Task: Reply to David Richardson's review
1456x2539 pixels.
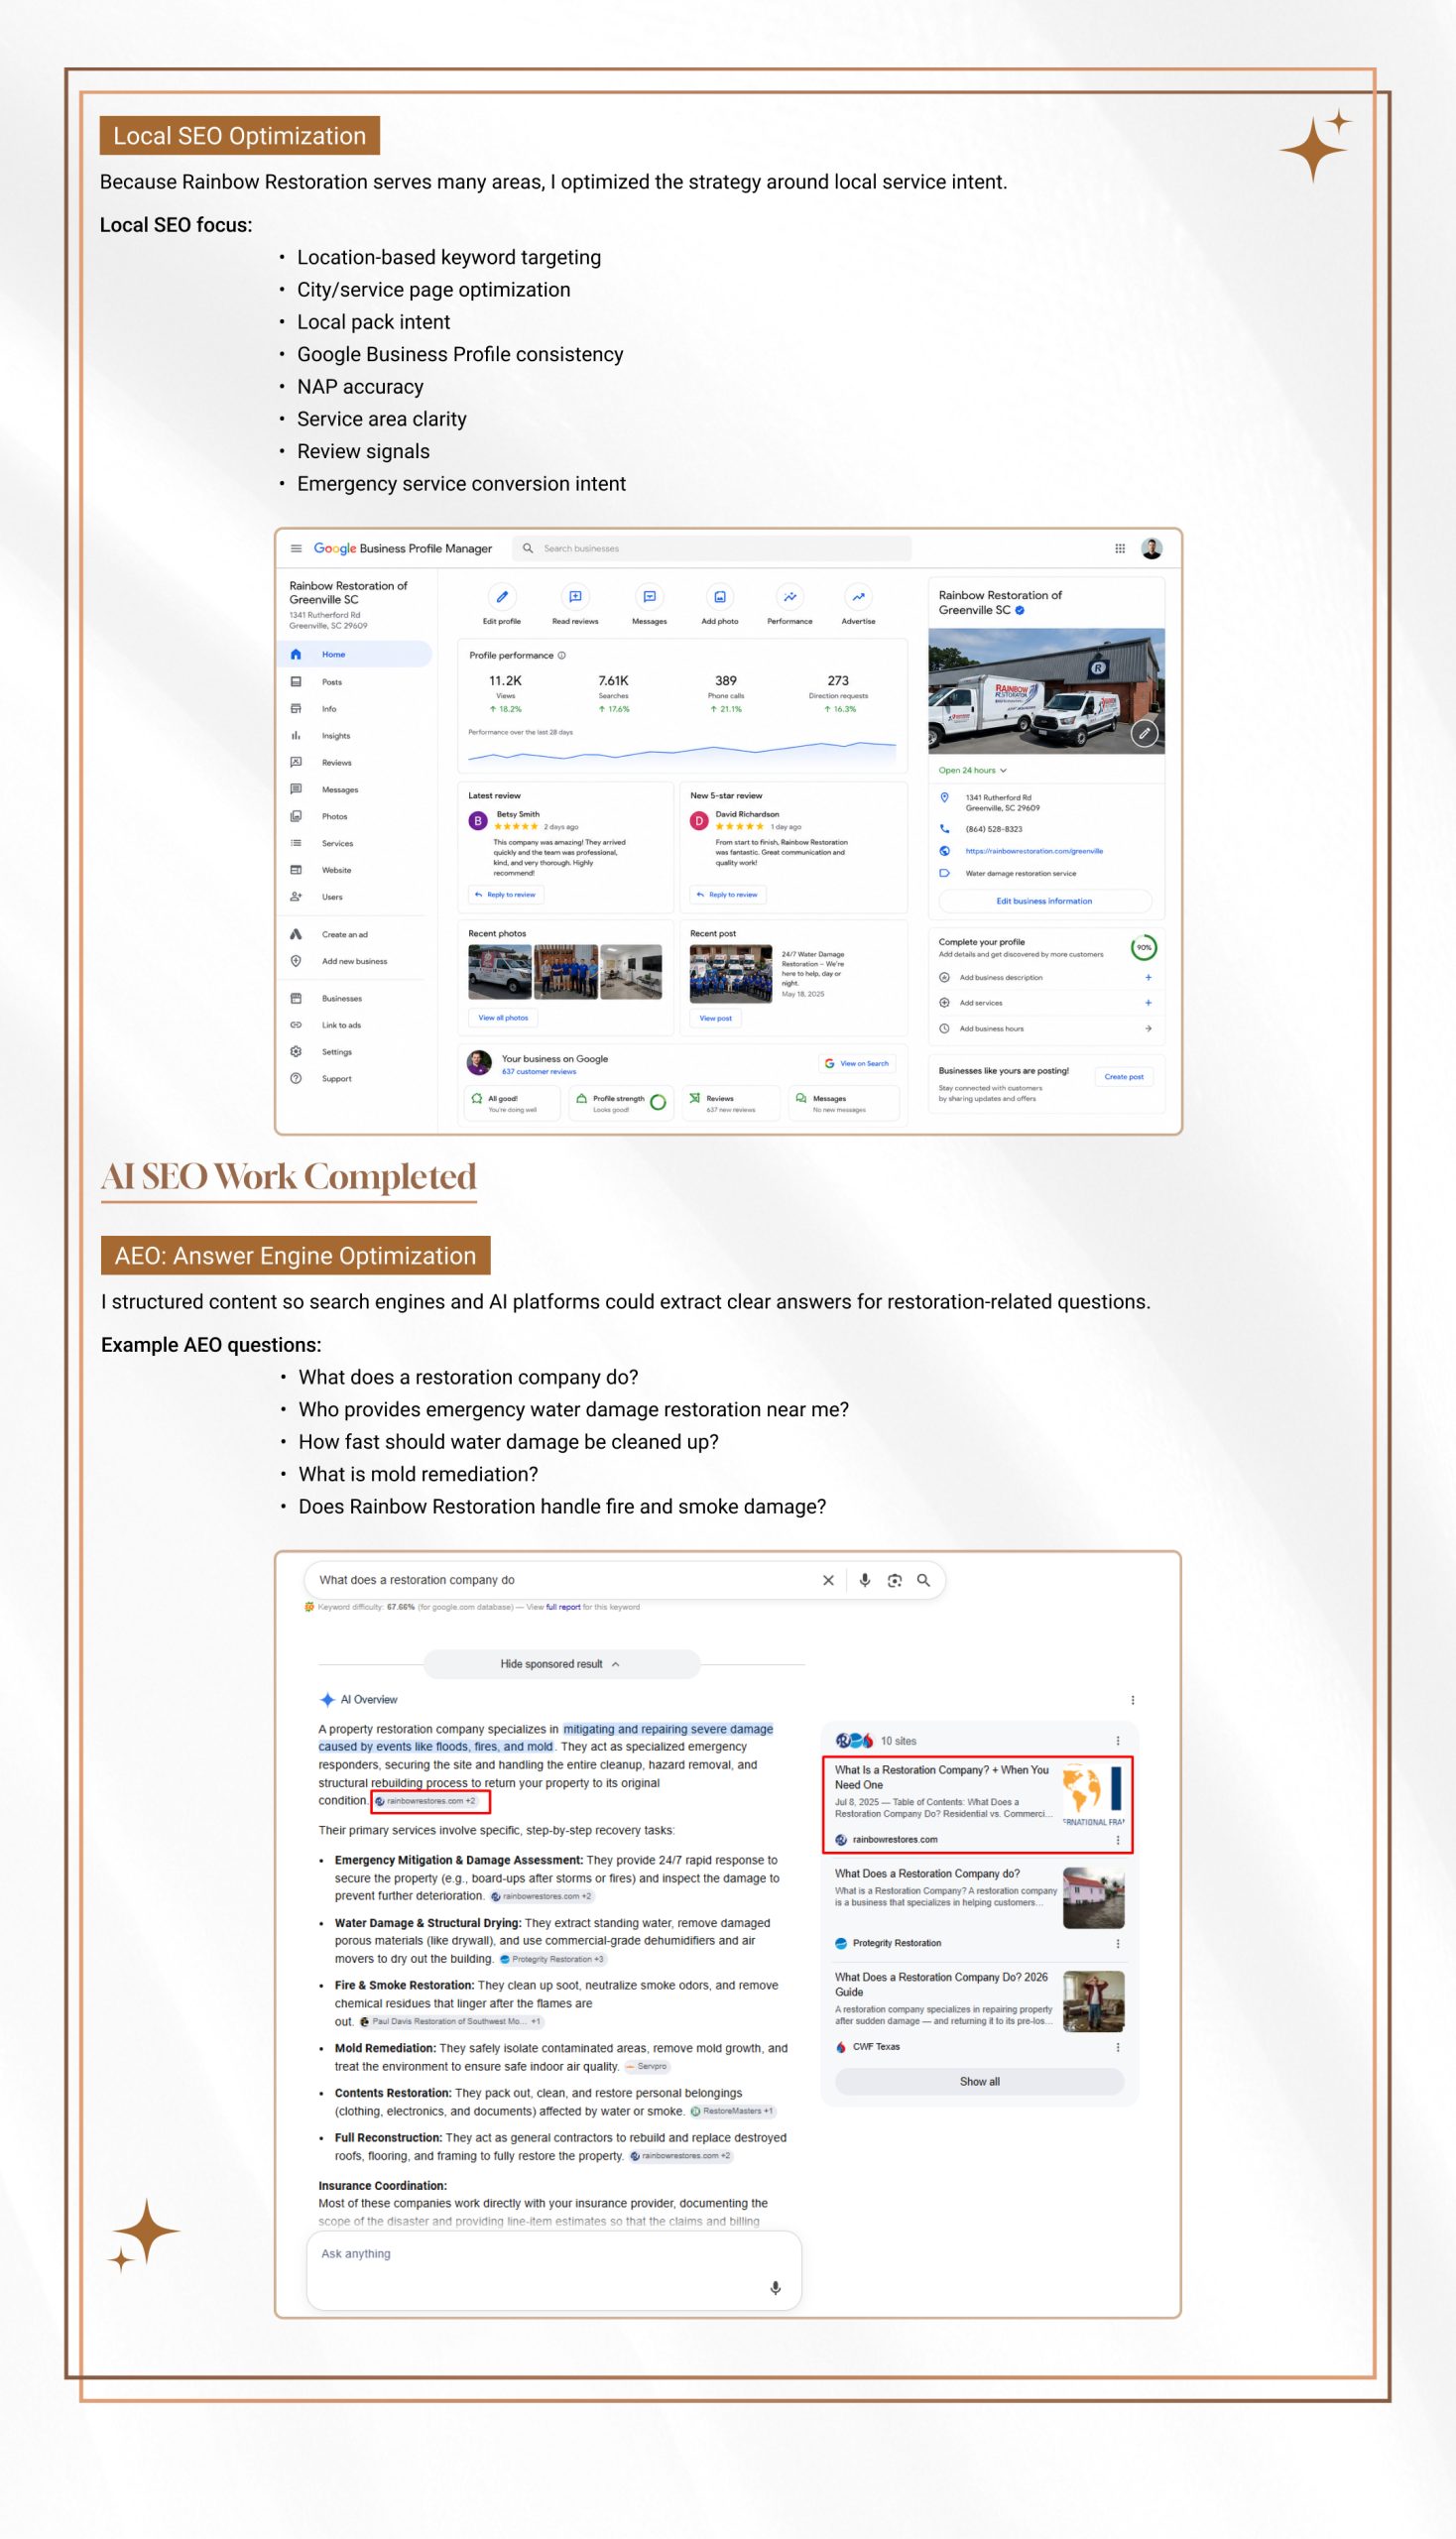Action: point(728,895)
